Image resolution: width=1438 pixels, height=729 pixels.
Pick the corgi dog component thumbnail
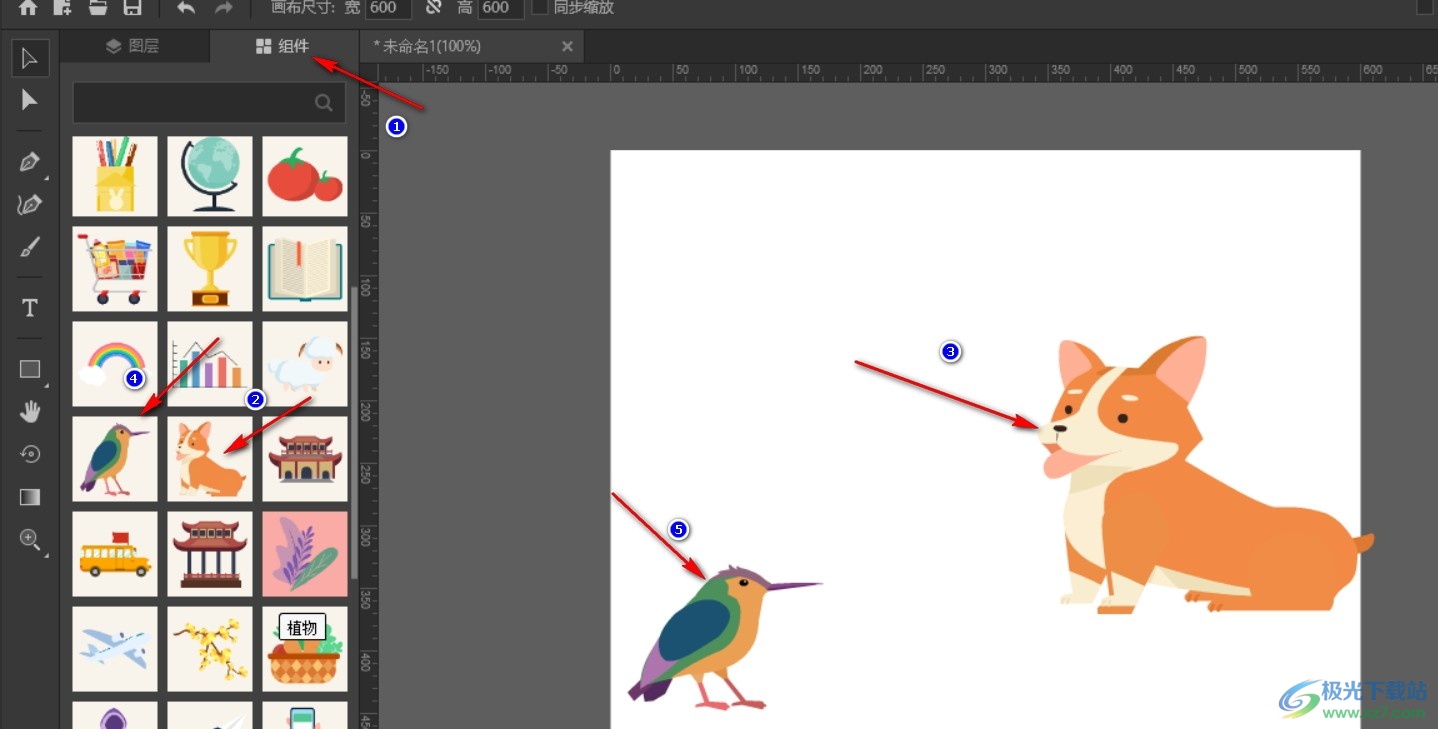[x=210, y=459]
